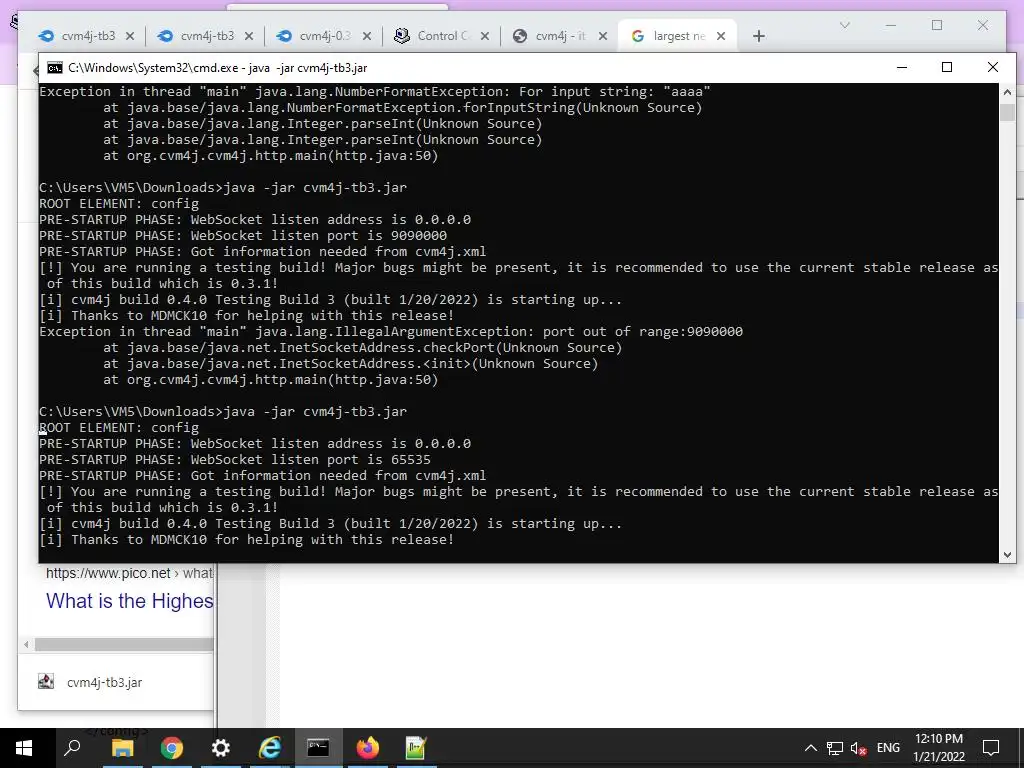Click the last 'Thanks to MDMCK10' output line
This screenshot has width=1024, height=768.
(x=247, y=540)
